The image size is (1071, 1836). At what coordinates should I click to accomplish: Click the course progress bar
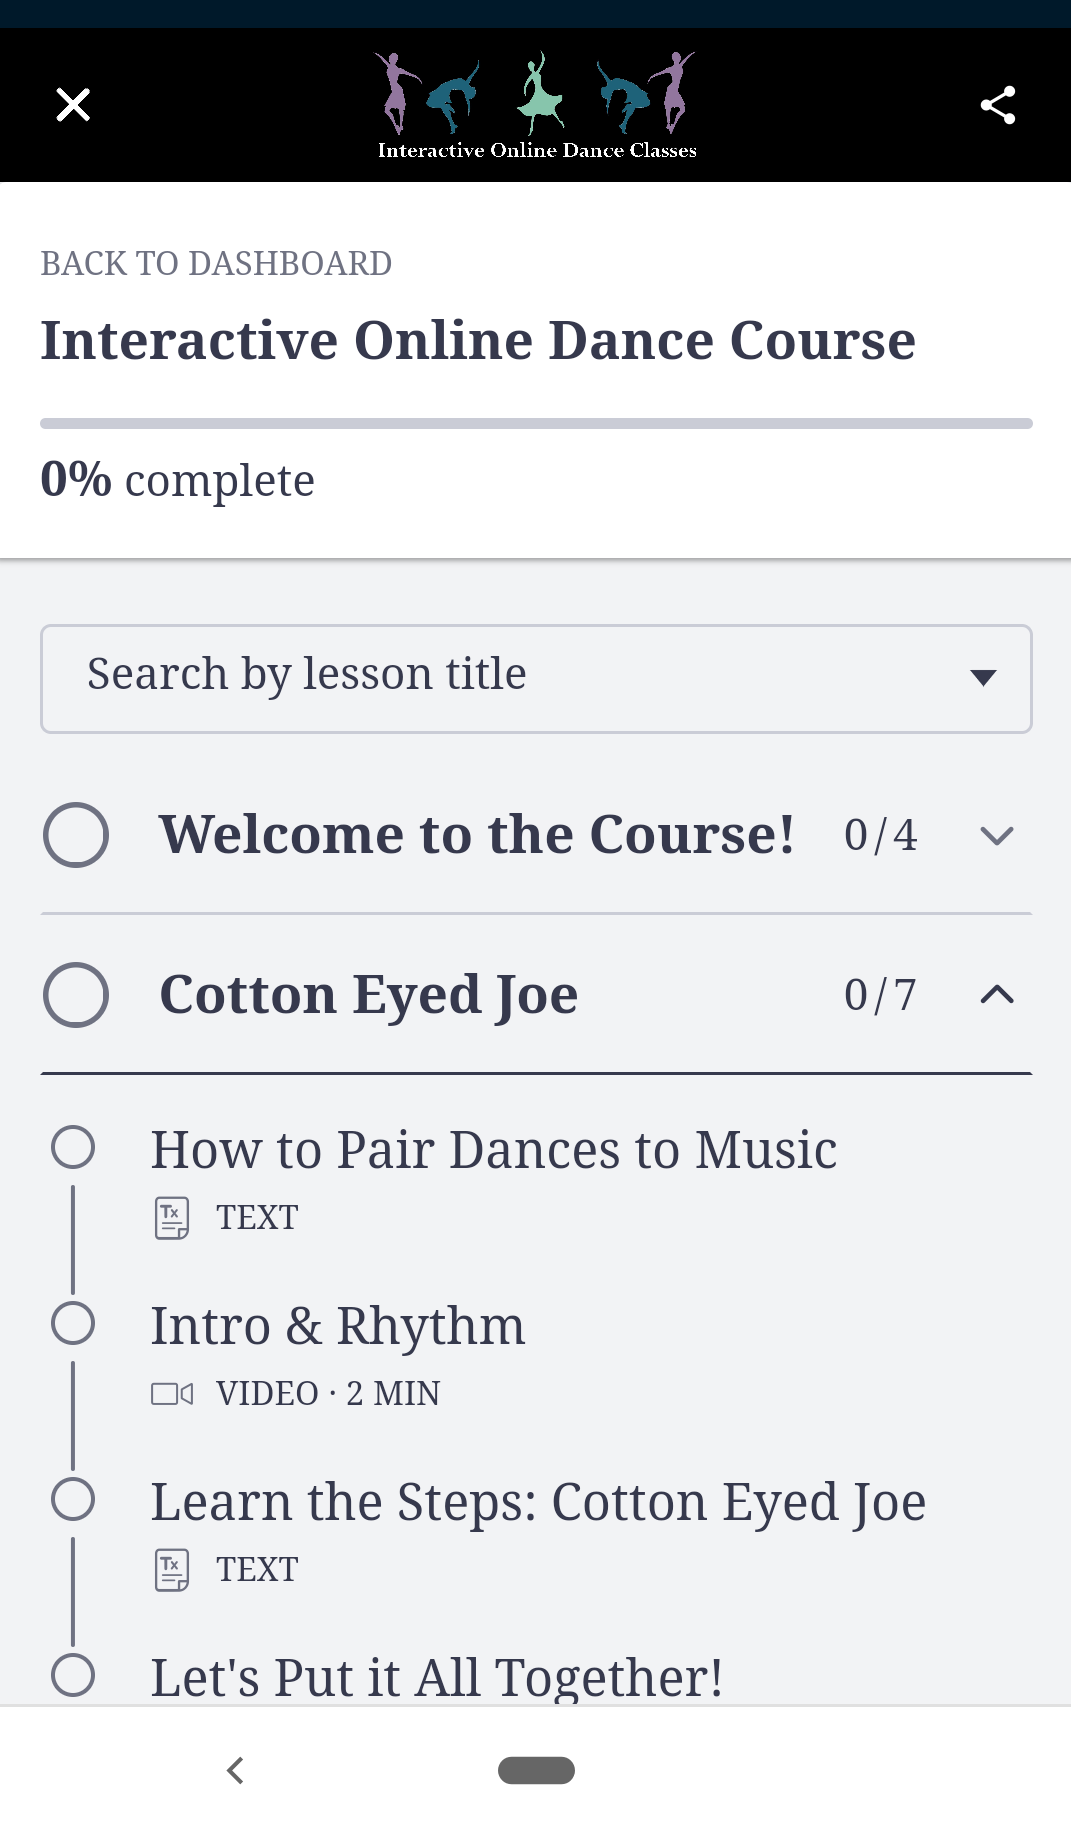click(536, 424)
